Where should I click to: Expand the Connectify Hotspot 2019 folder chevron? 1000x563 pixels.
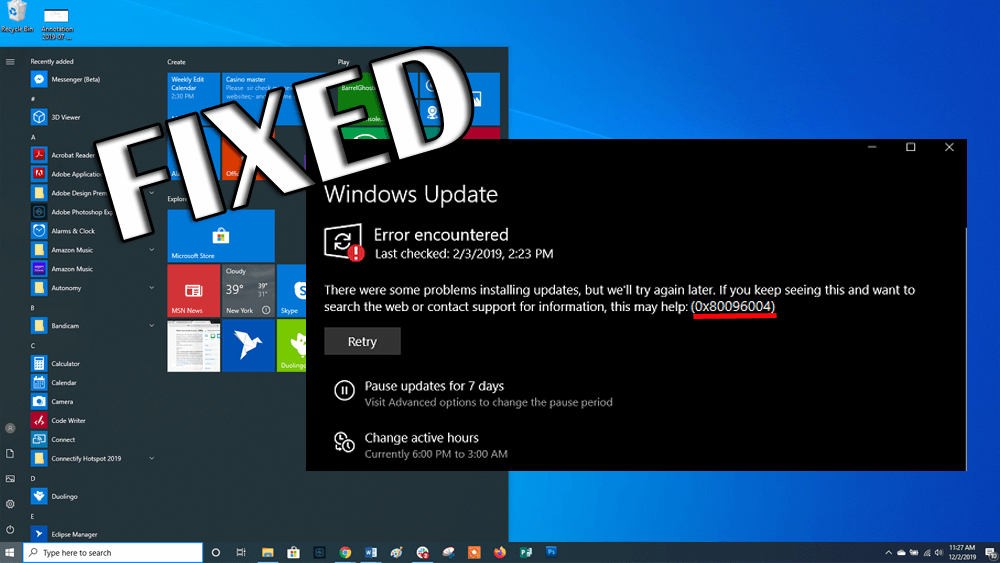[x=152, y=458]
